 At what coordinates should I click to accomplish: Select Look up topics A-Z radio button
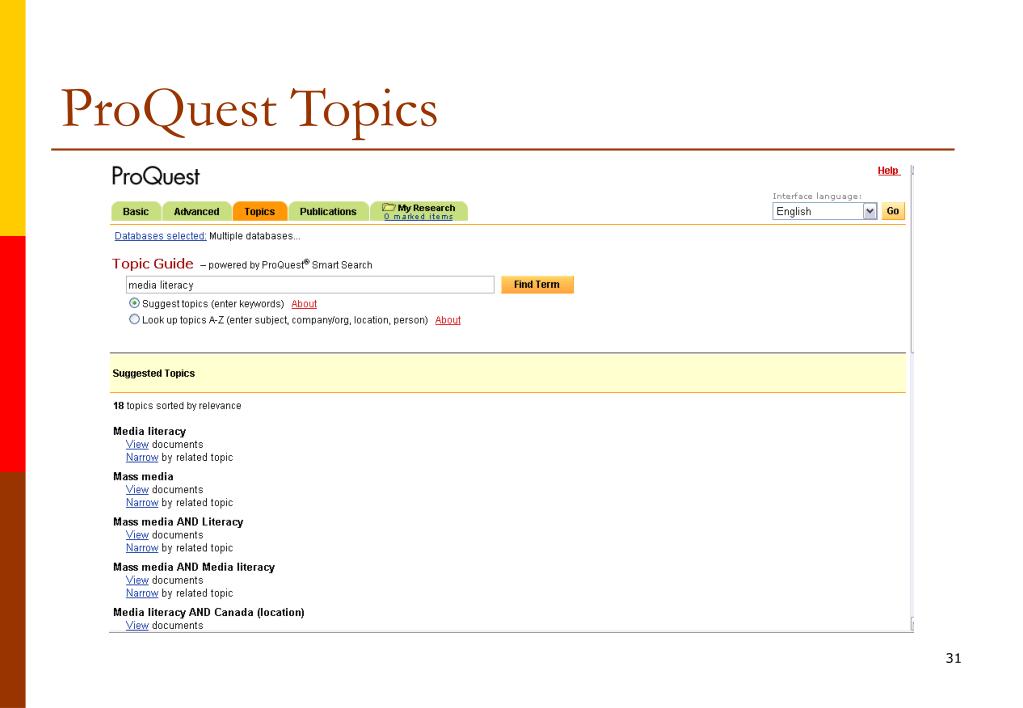pos(134,320)
